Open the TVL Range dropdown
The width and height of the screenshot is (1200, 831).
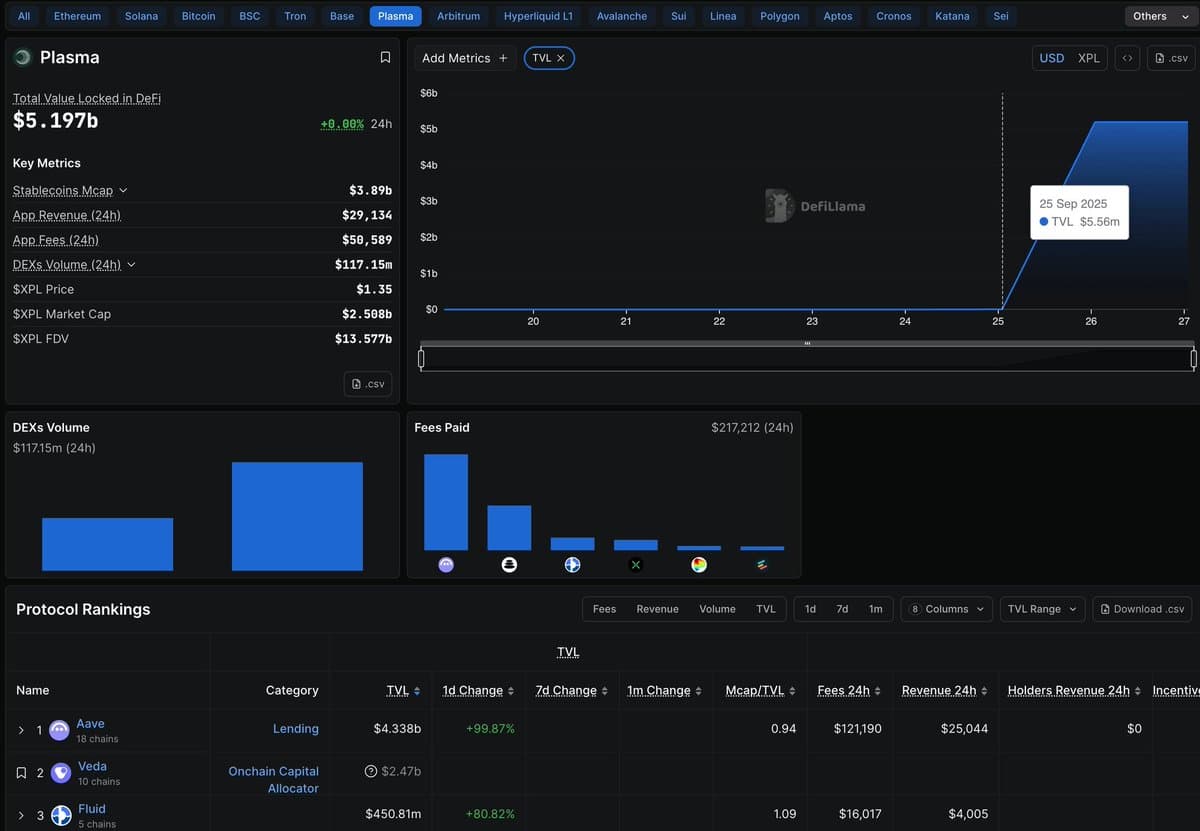(x=1041, y=608)
